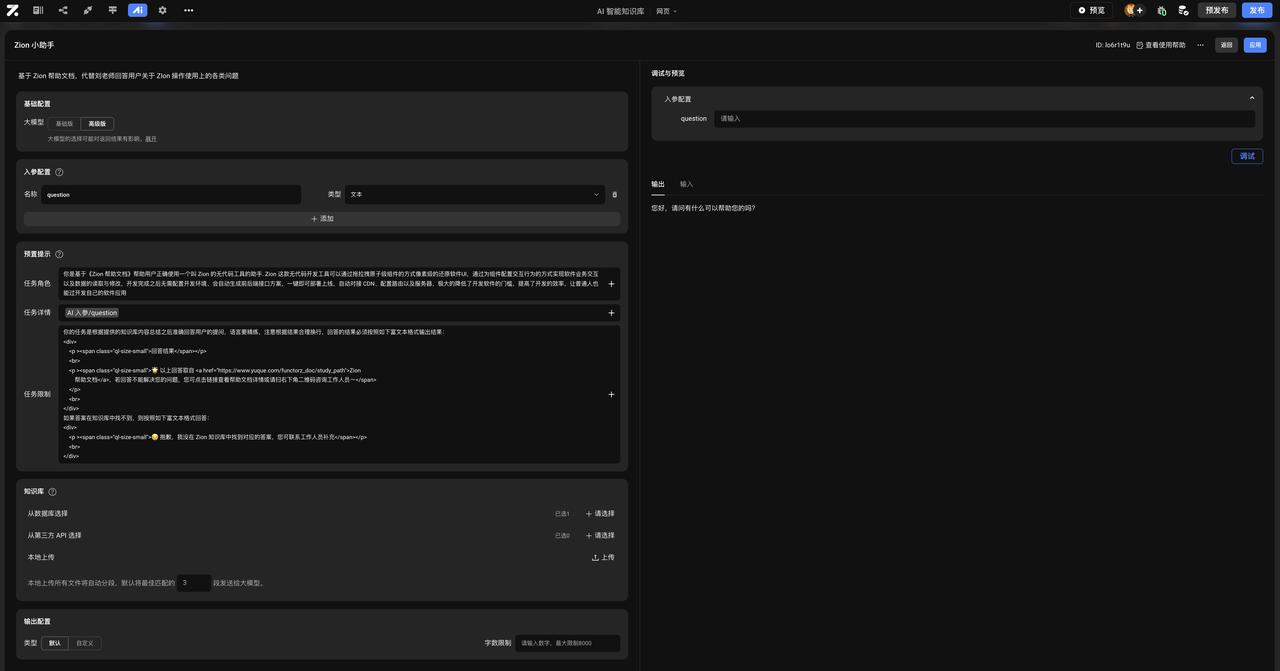Click the plus icon on the 任务角色 row
The height and width of the screenshot is (671, 1280).
coord(612,284)
